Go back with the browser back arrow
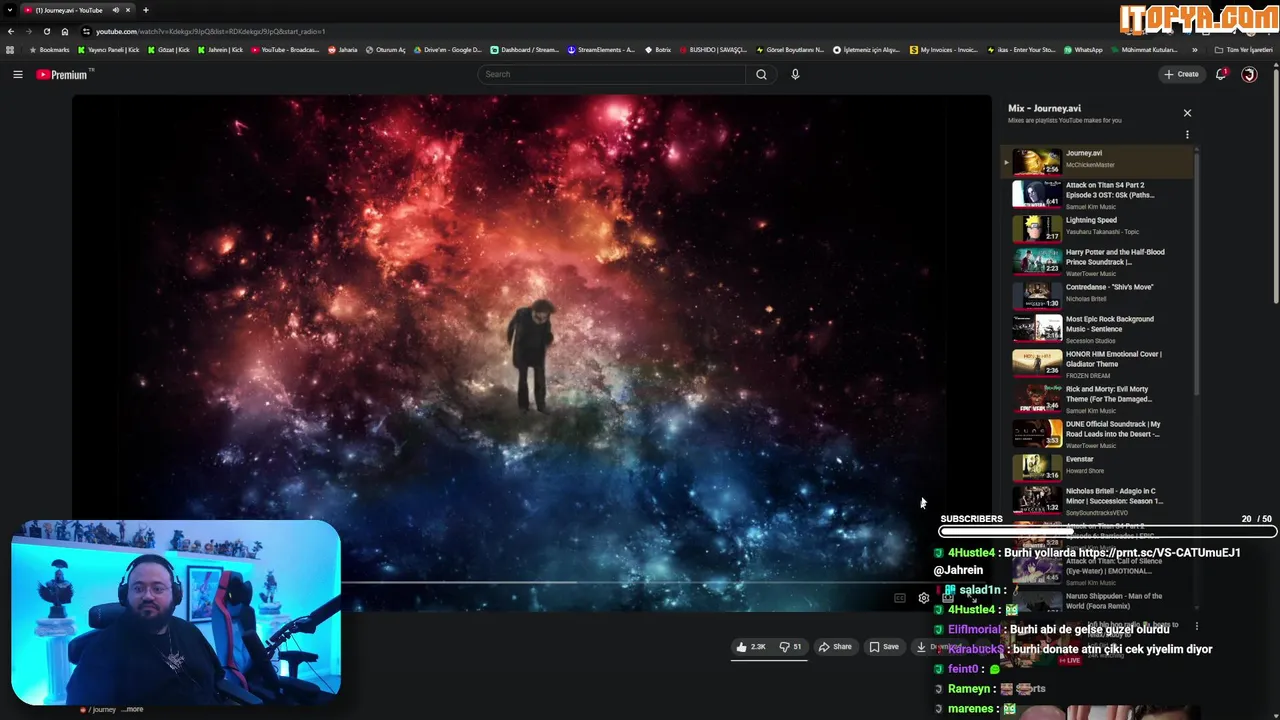This screenshot has height=720, width=1280. pyautogui.click(x=10, y=31)
